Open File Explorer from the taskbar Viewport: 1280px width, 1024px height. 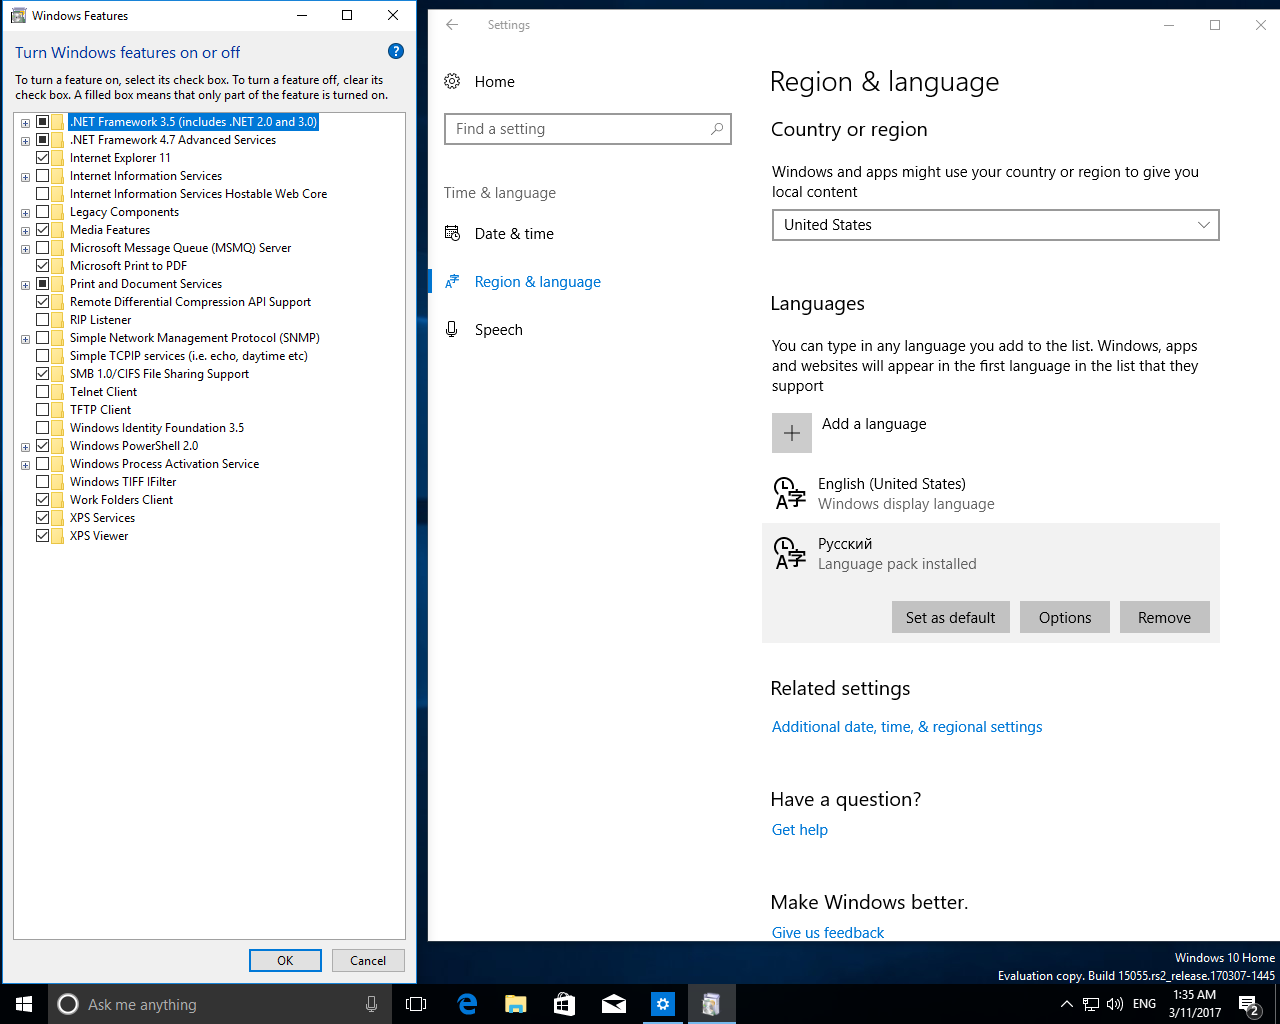coord(516,1004)
